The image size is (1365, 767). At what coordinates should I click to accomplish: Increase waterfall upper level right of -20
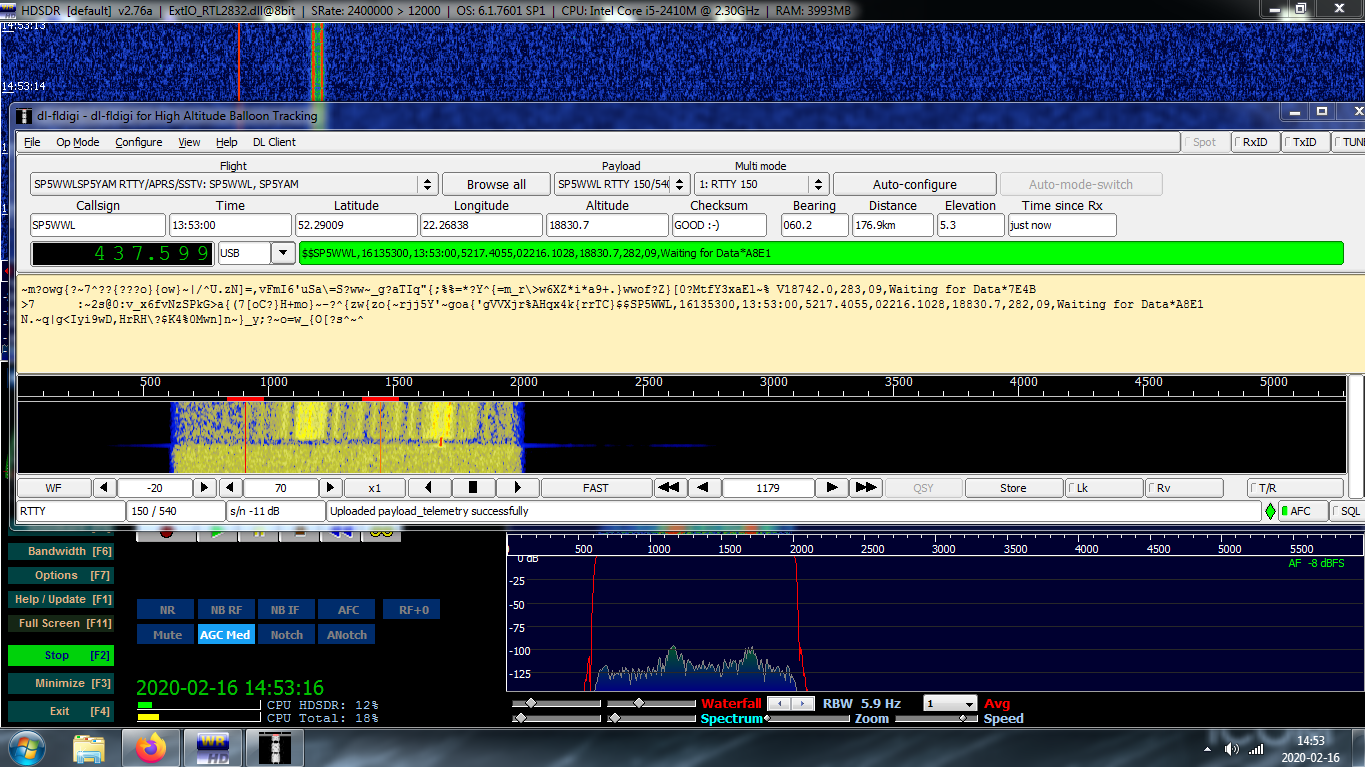tap(204, 488)
